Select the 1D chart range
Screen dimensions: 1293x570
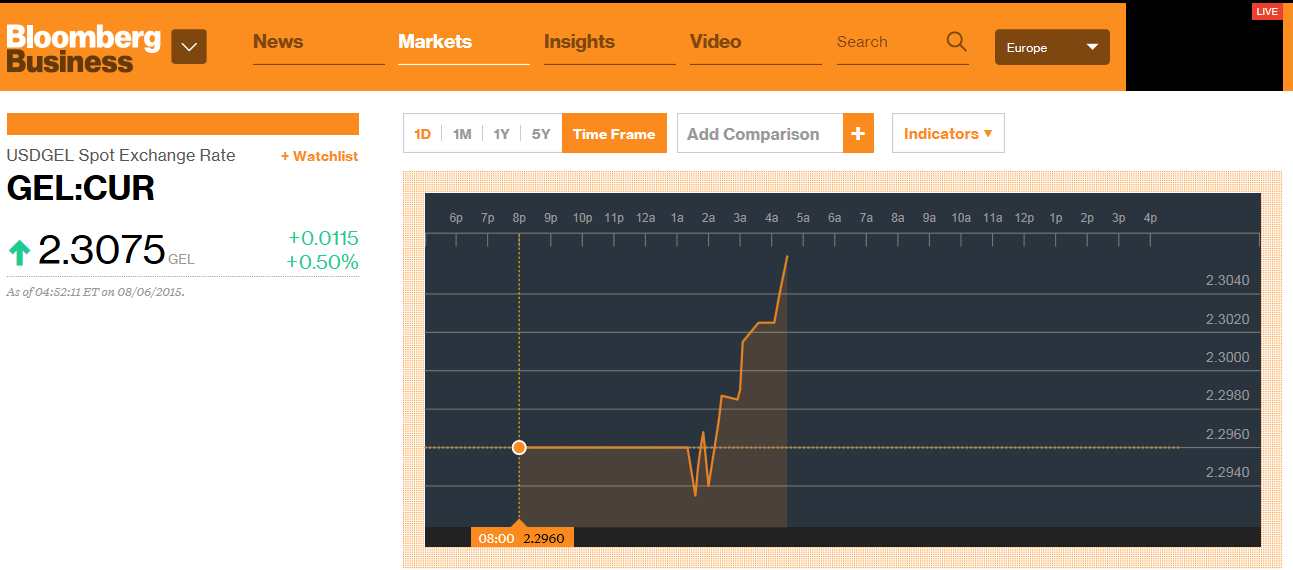pos(423,134)
